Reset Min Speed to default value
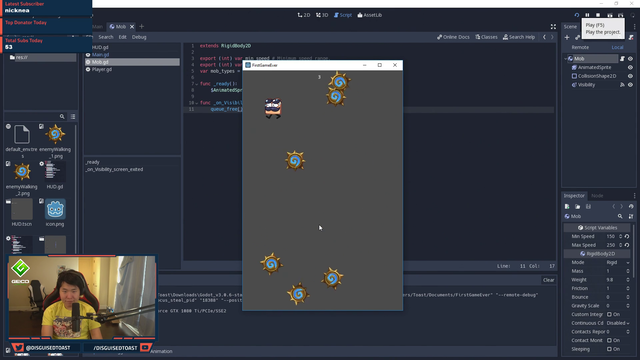640x360 pixels. [627, 236]
